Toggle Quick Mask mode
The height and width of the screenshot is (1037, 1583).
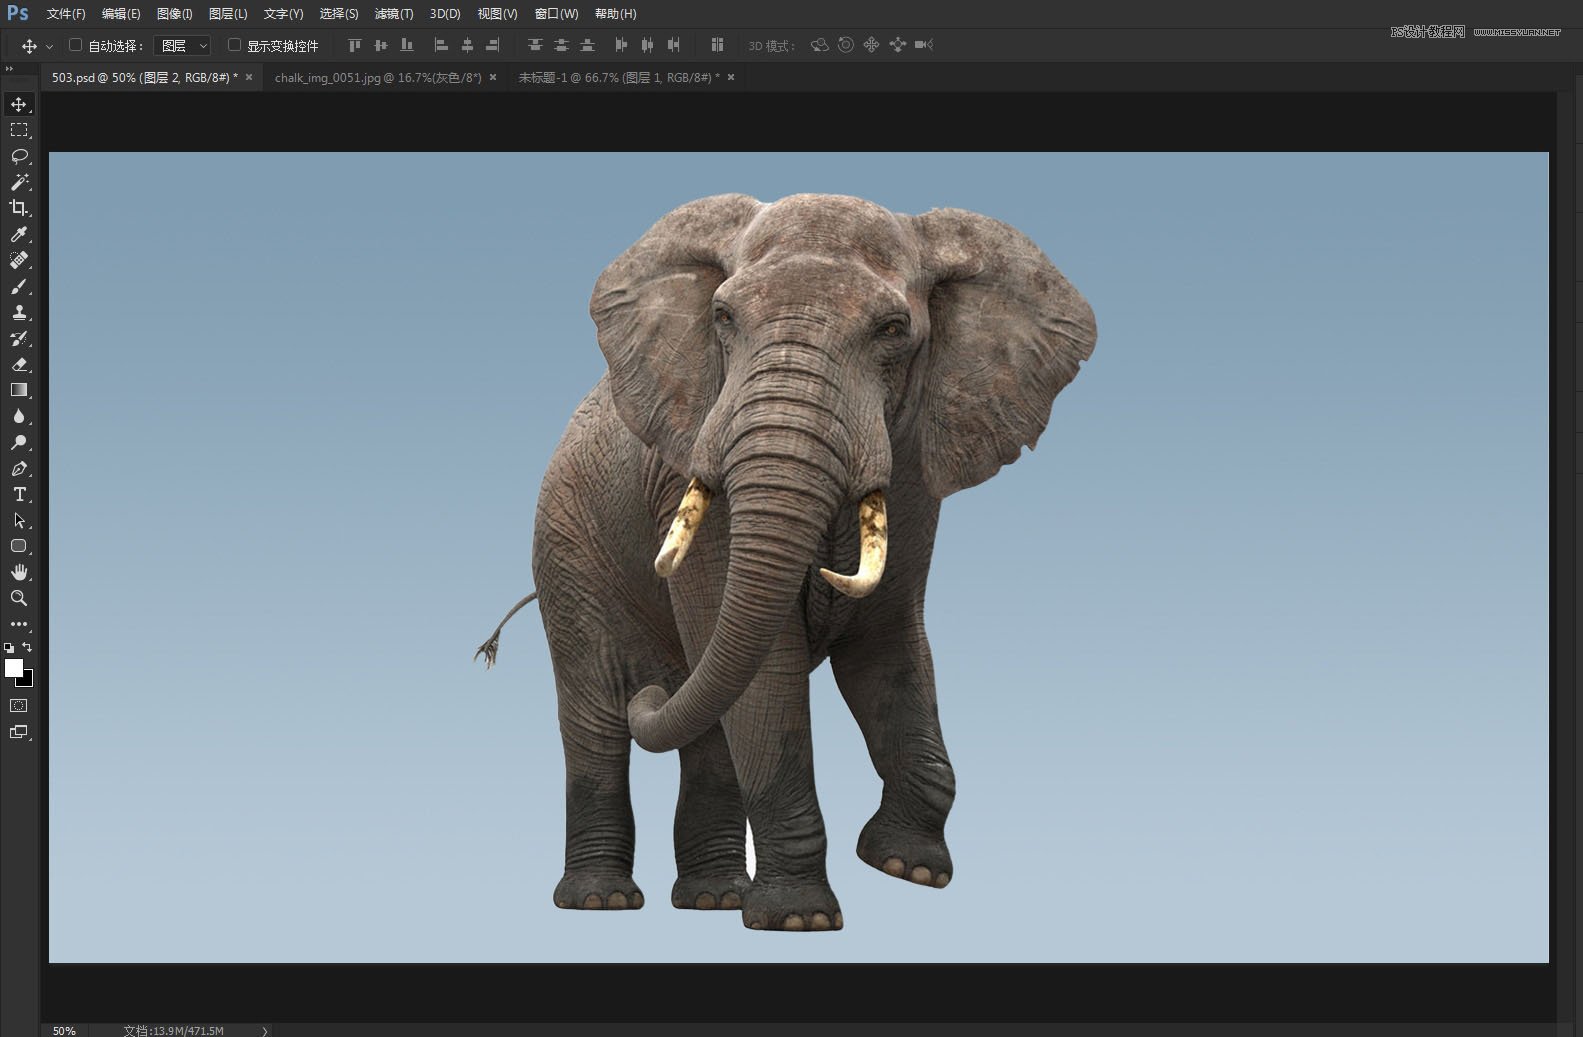[x=19, y=706]
